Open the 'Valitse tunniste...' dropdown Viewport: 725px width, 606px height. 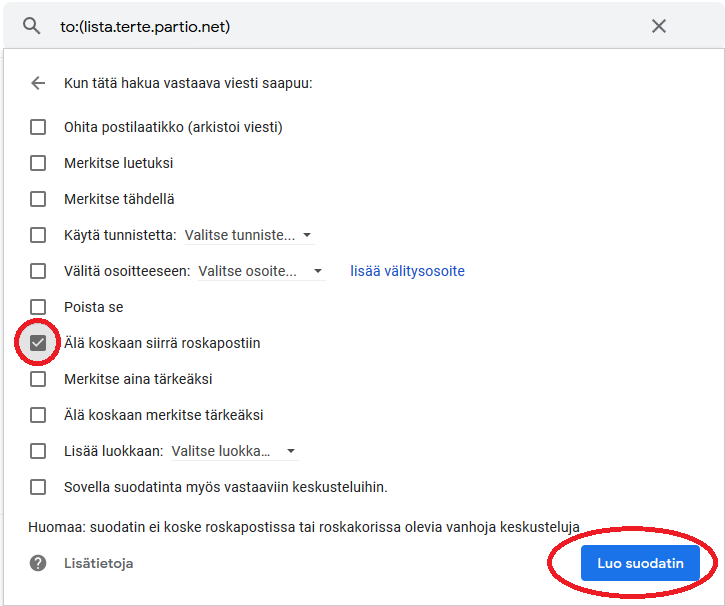point(249,235)
